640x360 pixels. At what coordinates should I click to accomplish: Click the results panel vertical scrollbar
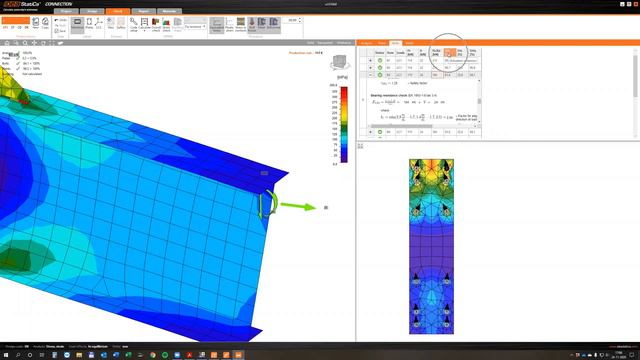tap(635, 76)
